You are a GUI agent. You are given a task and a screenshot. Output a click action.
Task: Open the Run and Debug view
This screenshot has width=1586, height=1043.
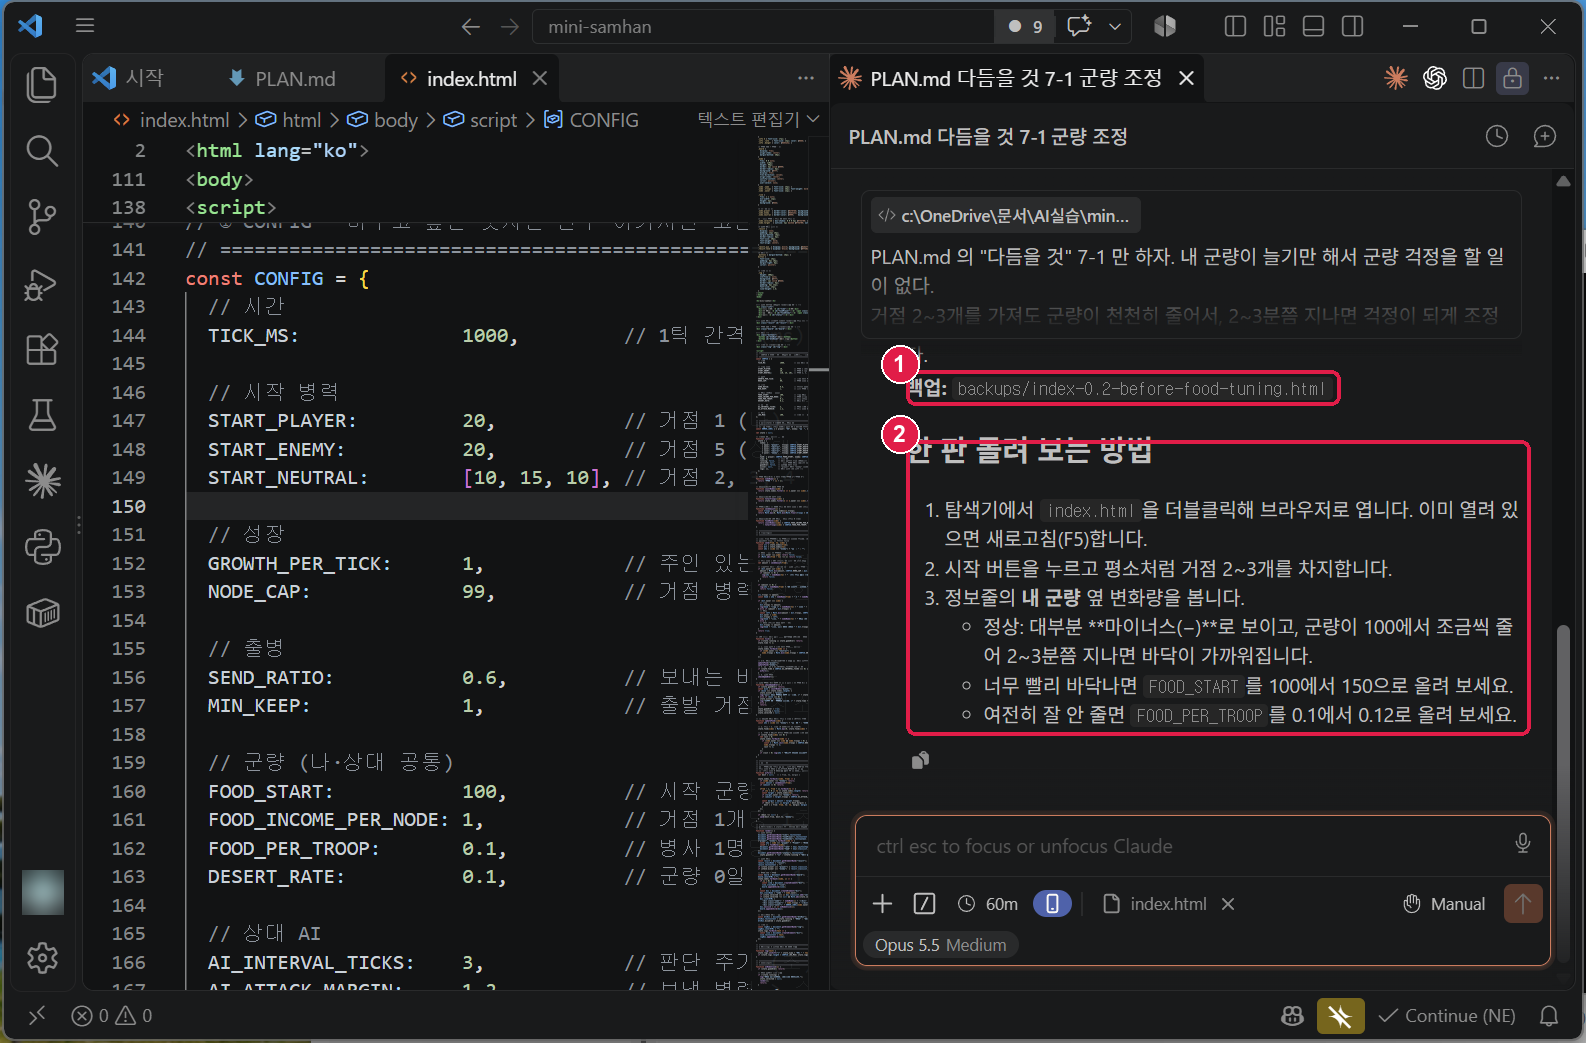pos(42,284)
